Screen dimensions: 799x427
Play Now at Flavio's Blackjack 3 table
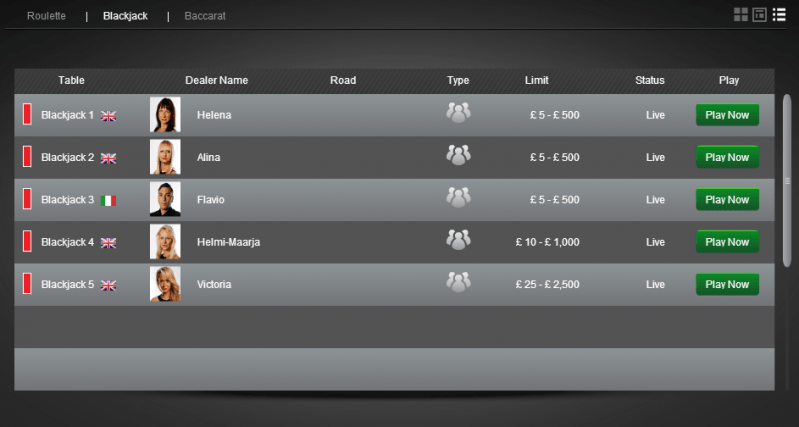pos(727,199)
